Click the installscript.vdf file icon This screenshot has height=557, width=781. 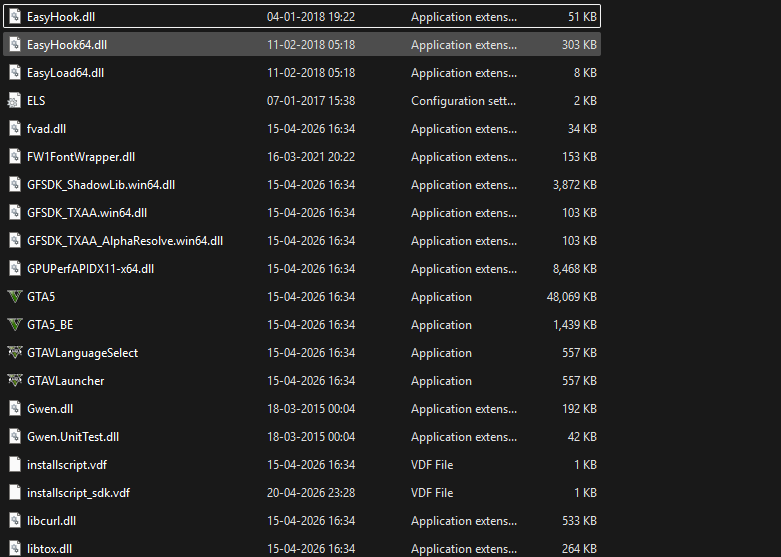pyautogui.click(x=14, y=465)
